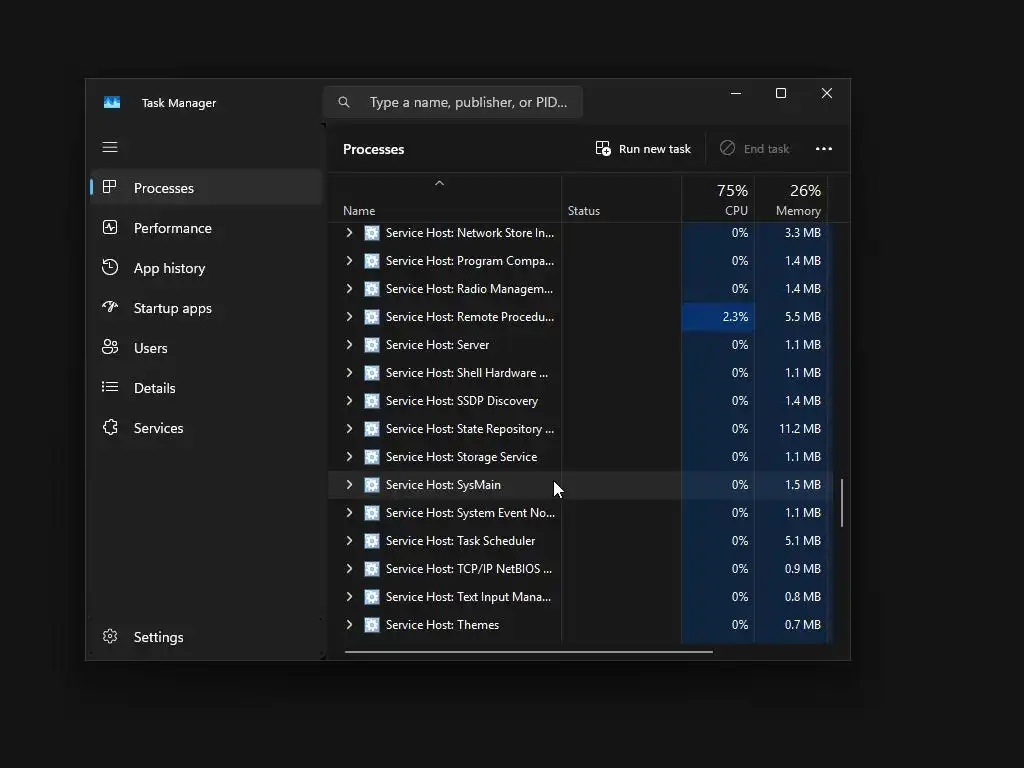Viewport: 1024px width, 768px height.
Task: Sort by the Status column header
Action: pos(622,199)
